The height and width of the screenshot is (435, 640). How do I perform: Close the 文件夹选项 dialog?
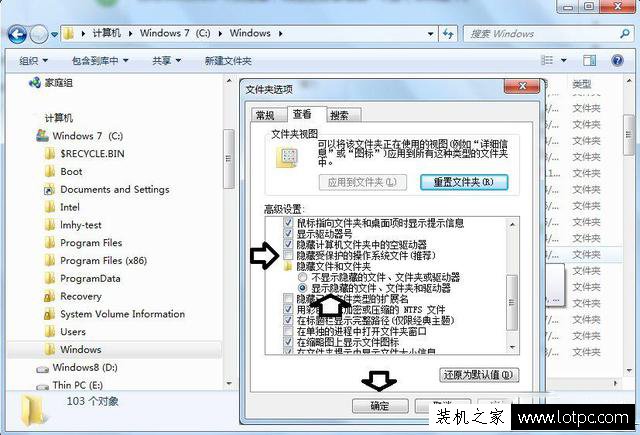click(522, 86)
